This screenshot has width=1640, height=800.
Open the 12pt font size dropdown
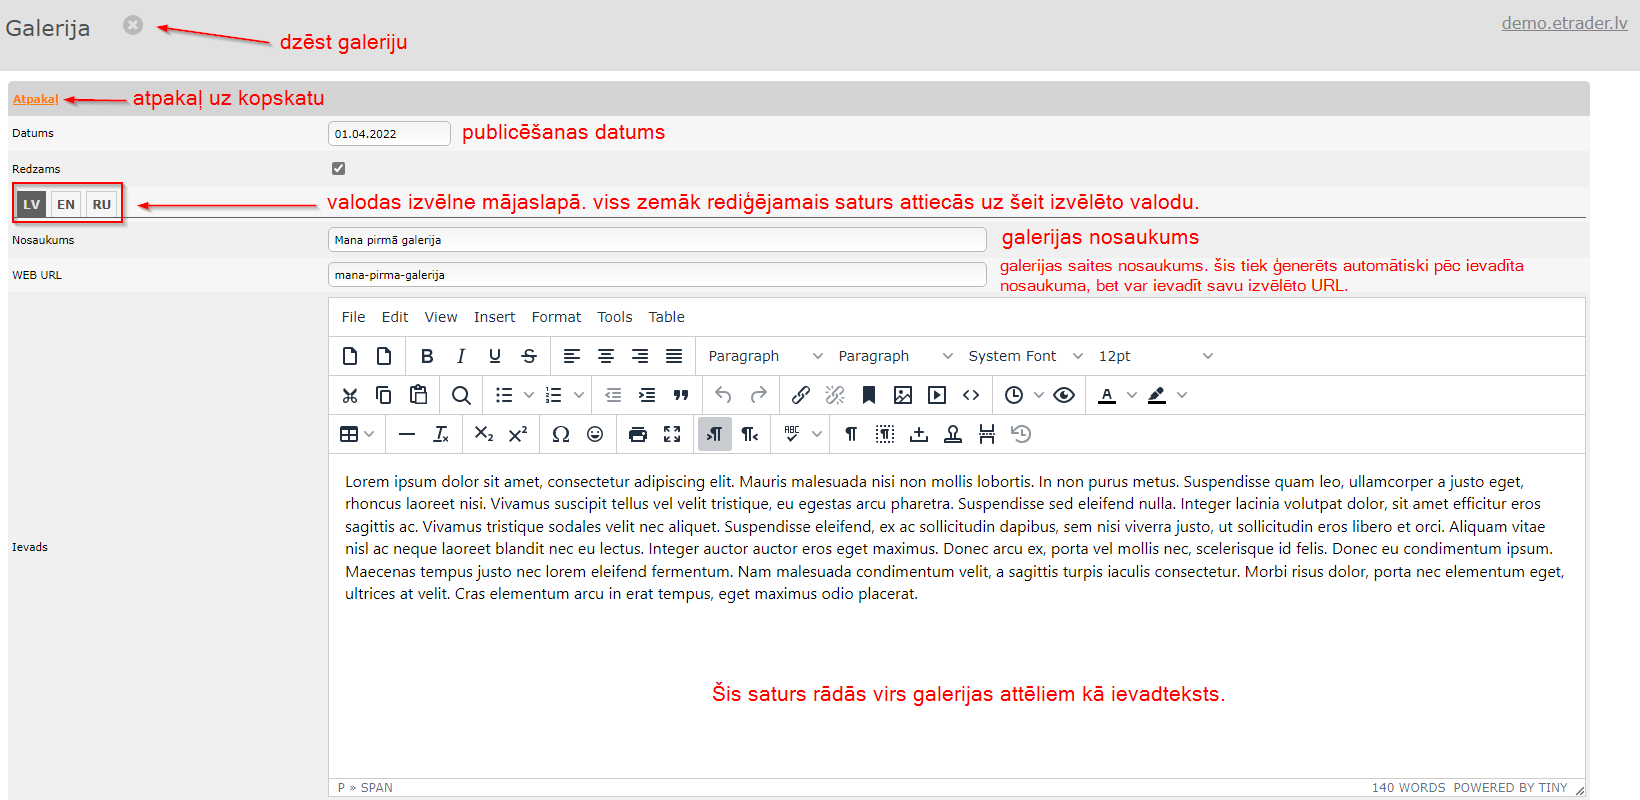pos(1155,356)
